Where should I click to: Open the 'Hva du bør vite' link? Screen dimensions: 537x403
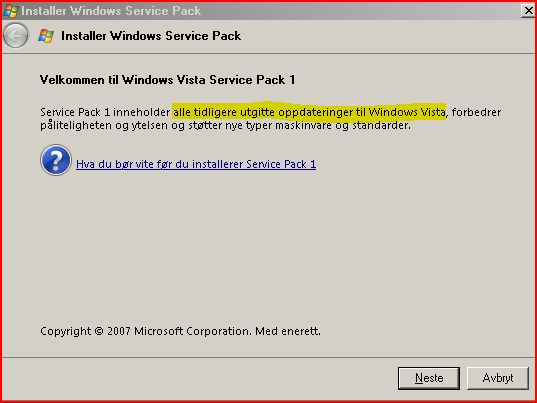click(x=196, y=164)
